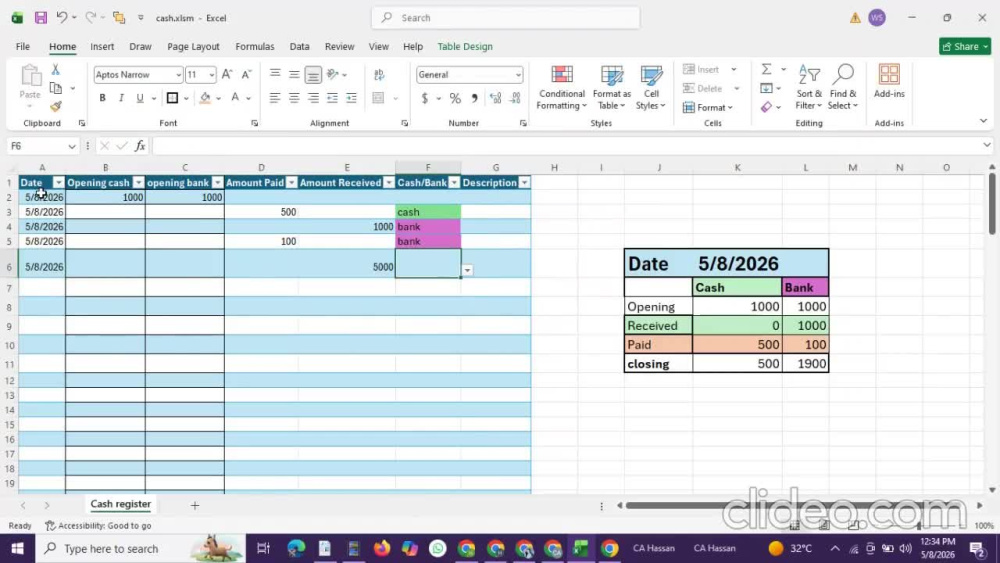Switch to the Table Design tab
The width and height of the screenshot is (1000, 563).
pos(465,47)
